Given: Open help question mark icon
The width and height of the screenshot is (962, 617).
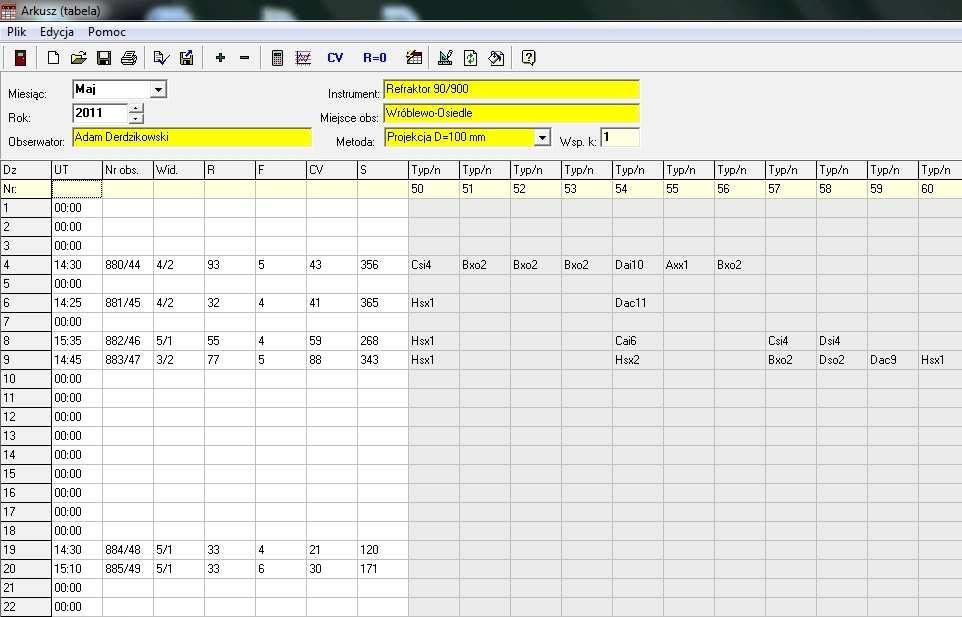Looking at the screenshot, I should [528, 58].
